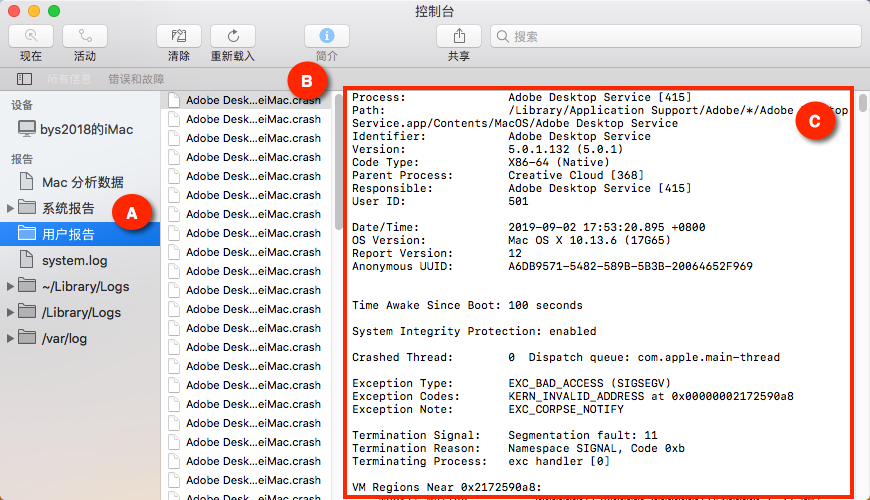Click version text '5.0.1.132 (5.0.1)'

[565, 149]
